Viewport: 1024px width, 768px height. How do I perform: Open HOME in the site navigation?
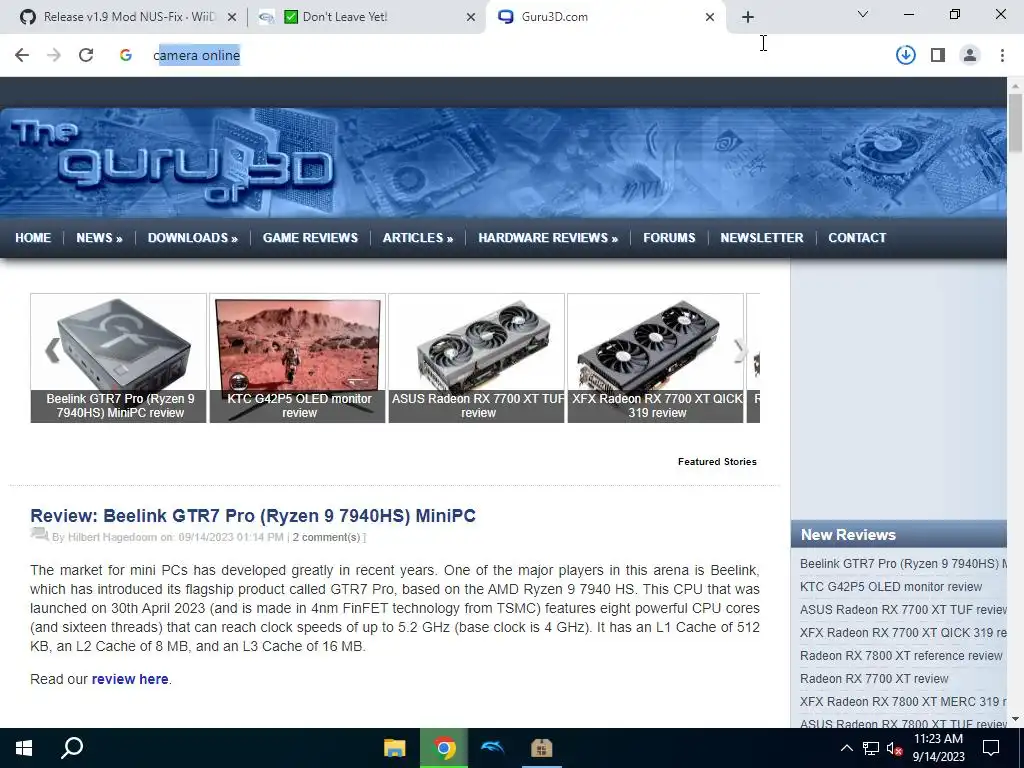pyautogui.click(x=33, y=238)
